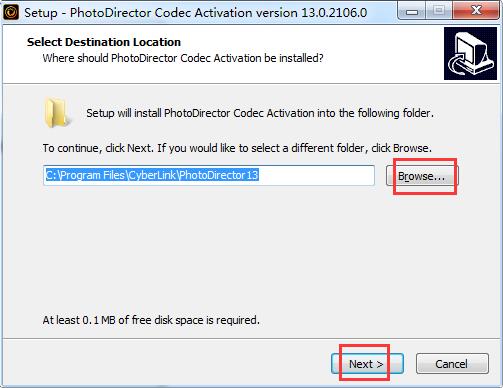Click the installer computer graphic in the header

tap(470, 54)
